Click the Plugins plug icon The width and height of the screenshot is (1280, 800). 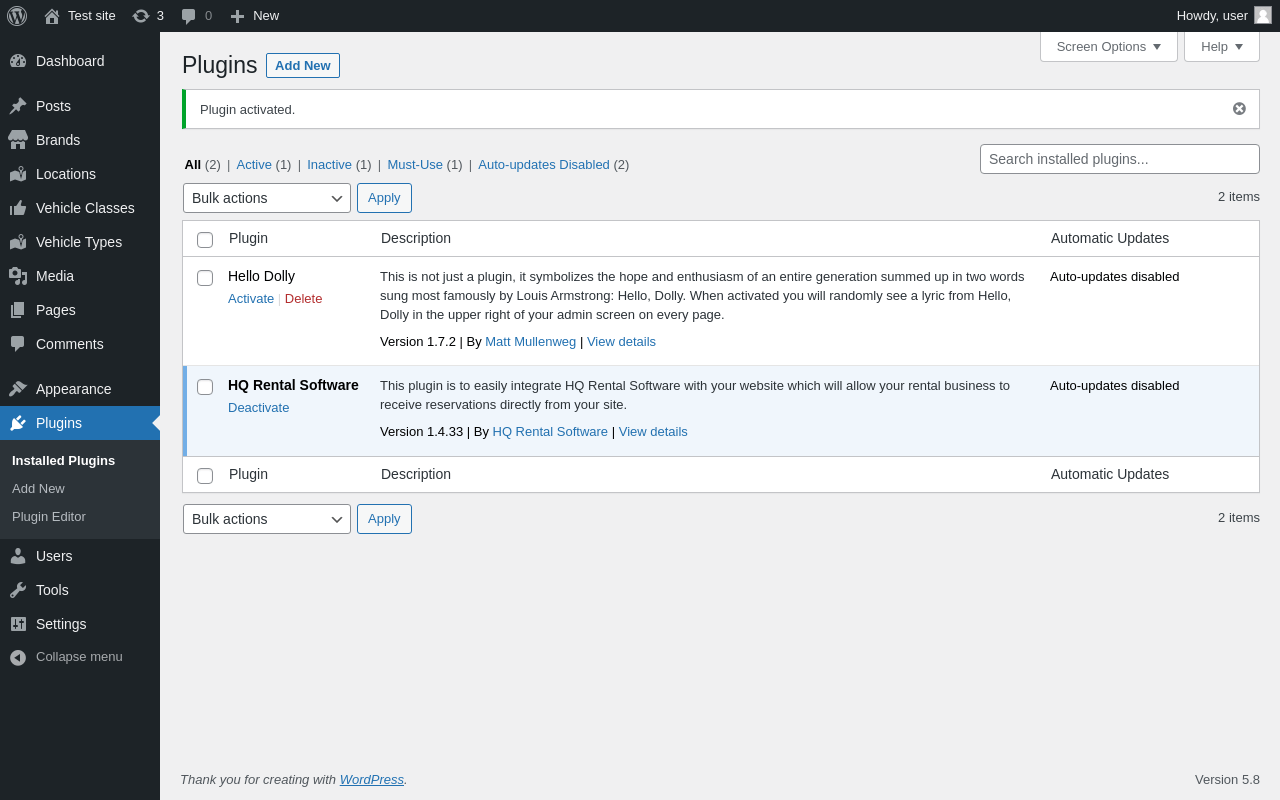tap(18, 423)
